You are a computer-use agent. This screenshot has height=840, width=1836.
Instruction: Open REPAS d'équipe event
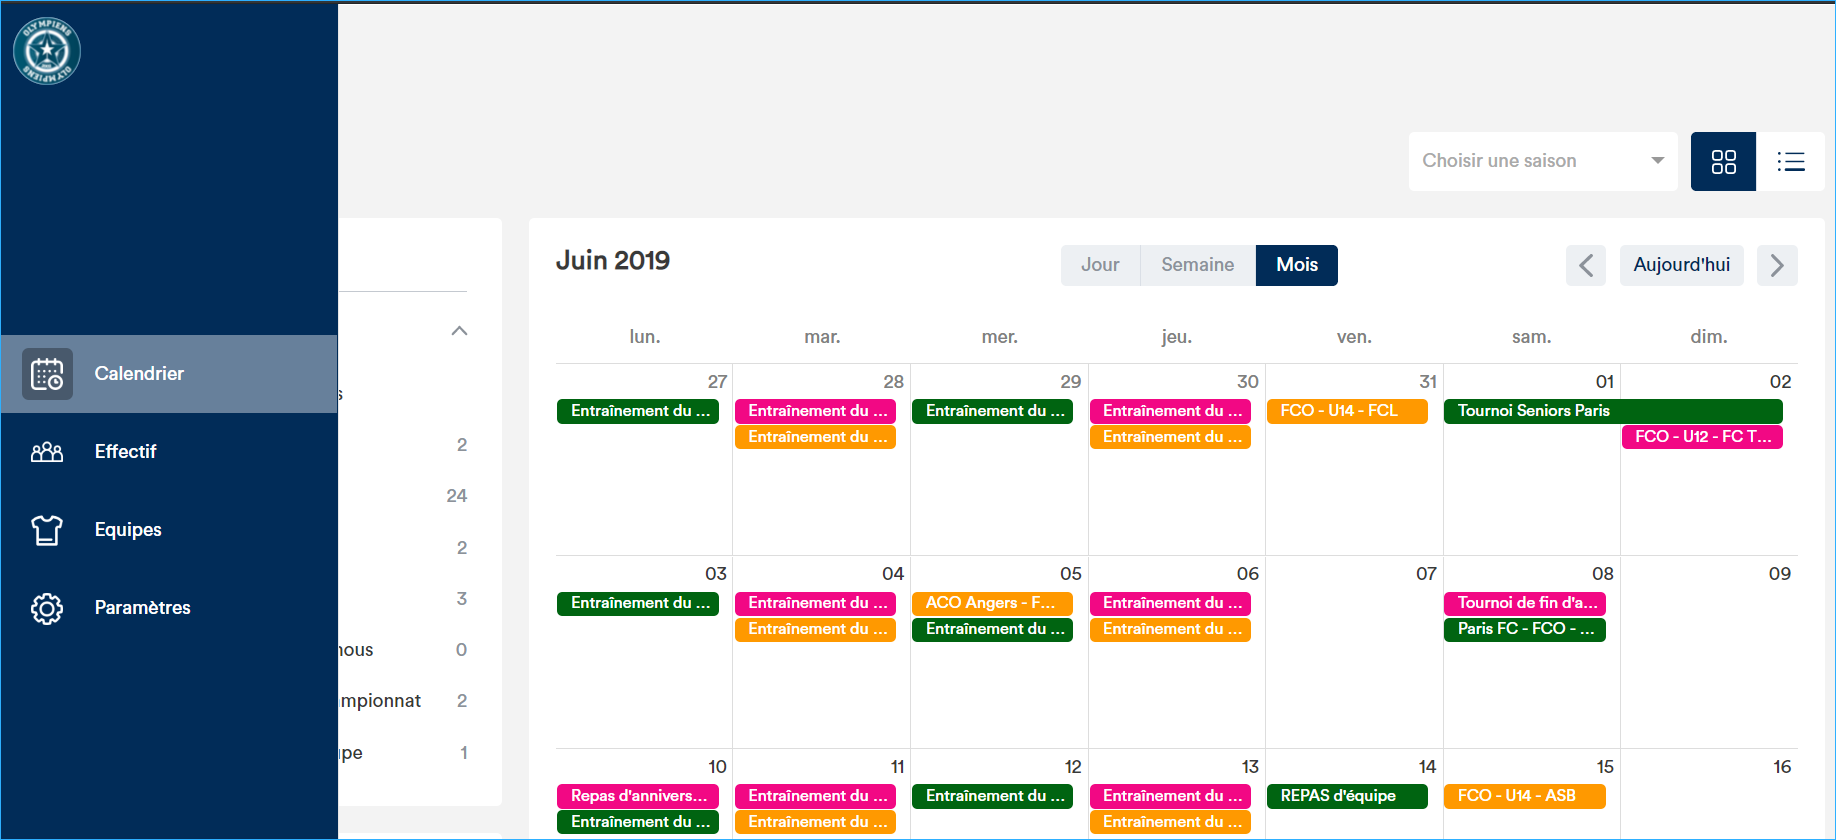pyautogui.click(x=1347, y=796)
